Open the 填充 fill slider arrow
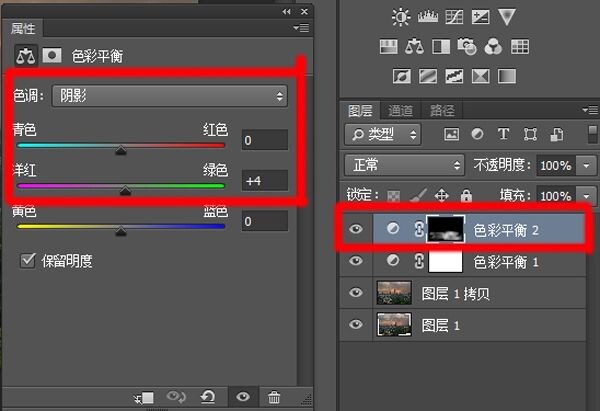Screen dimensions: 600x411 pos(586,196)
